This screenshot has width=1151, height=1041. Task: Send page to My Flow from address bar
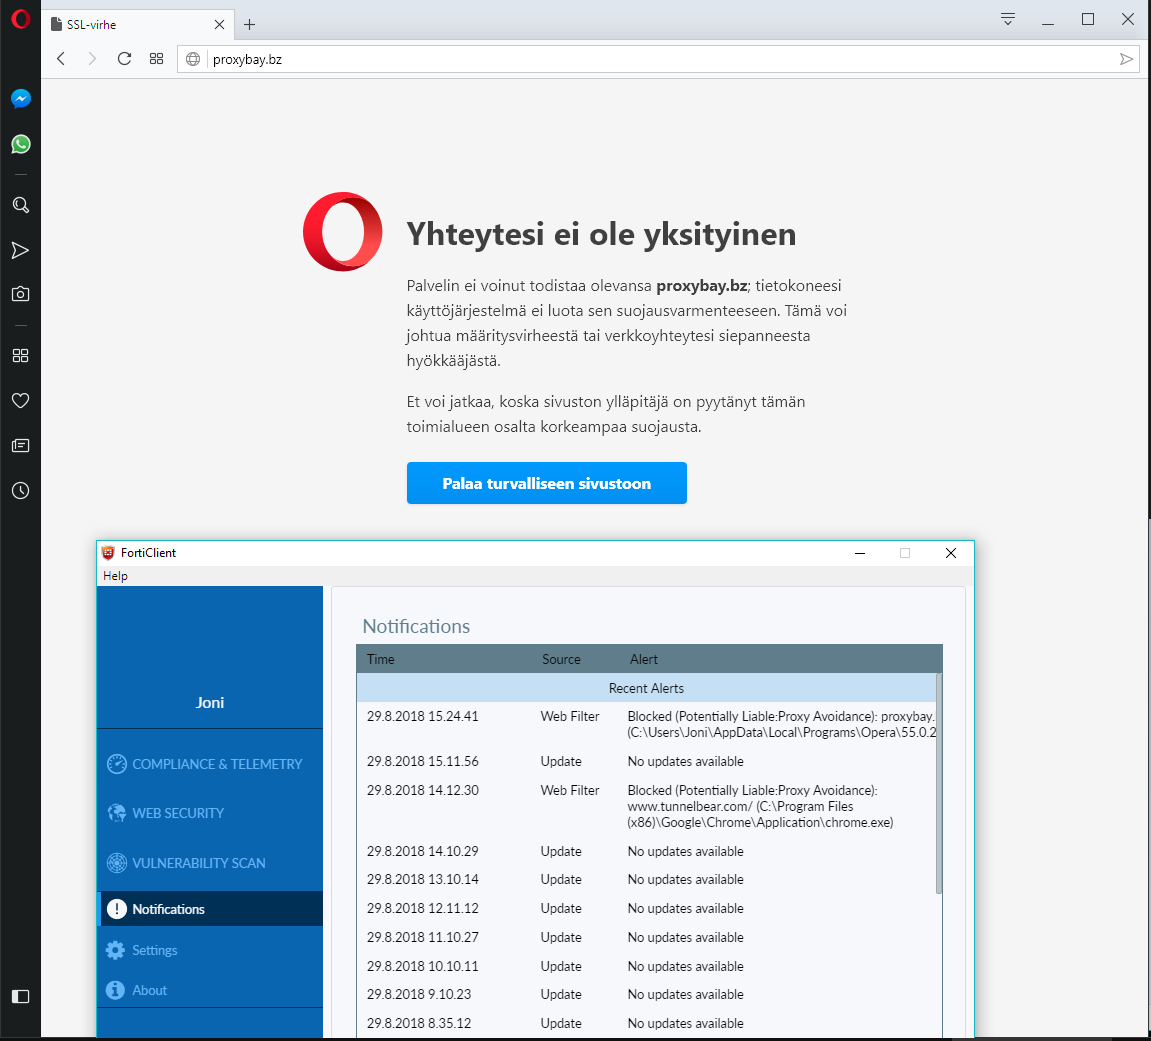click(x=1126, y=59)
